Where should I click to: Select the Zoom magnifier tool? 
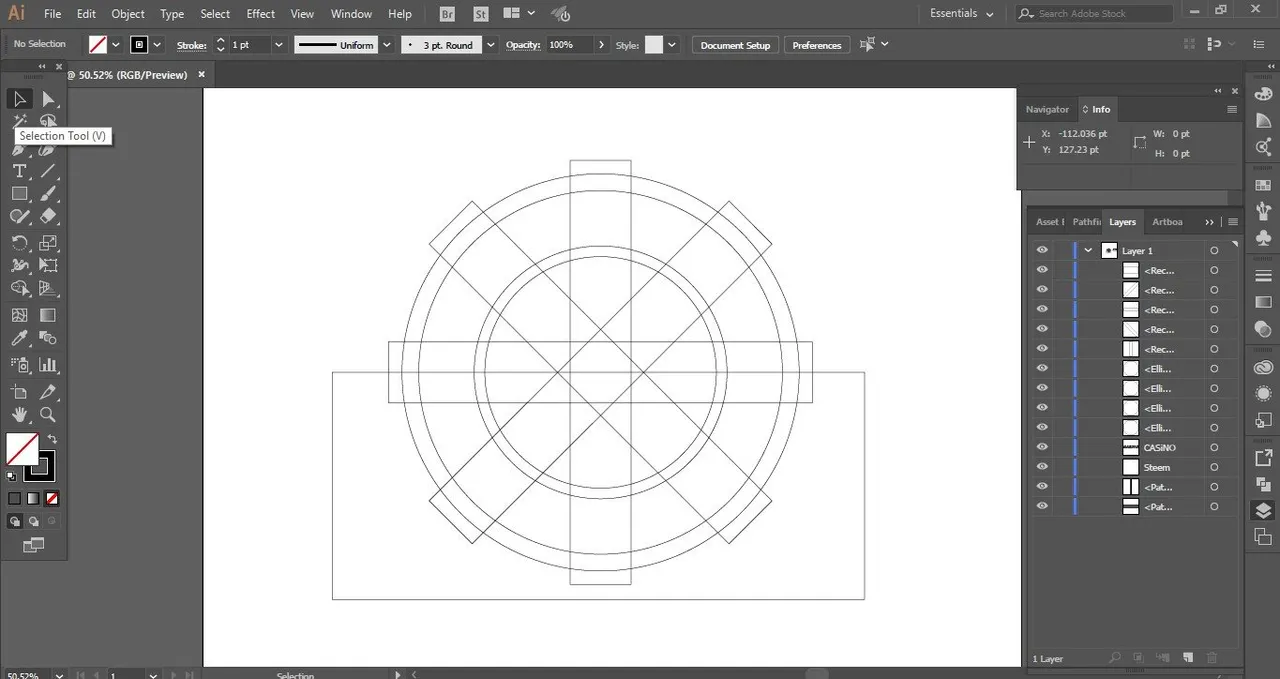coord(48,415)
